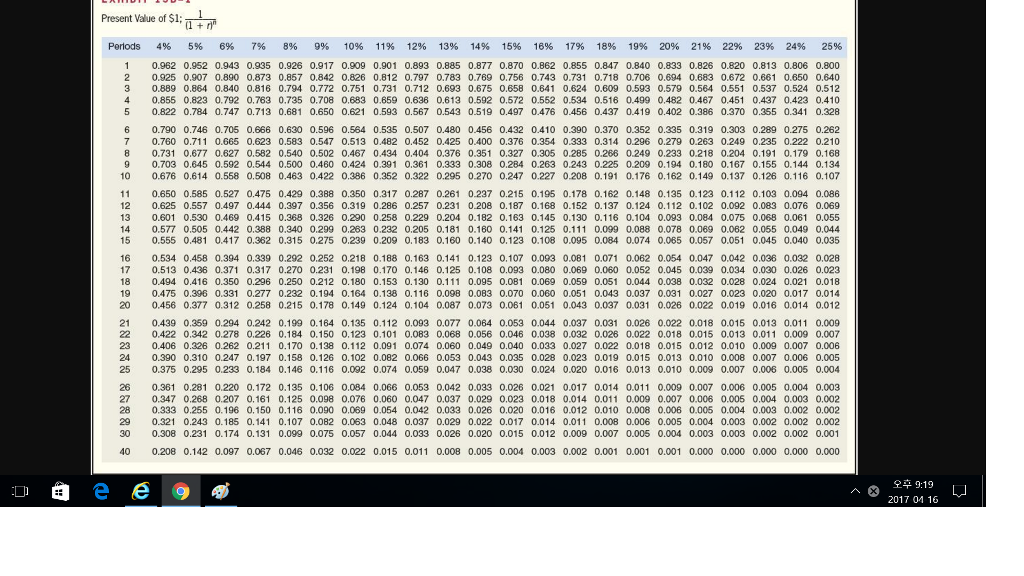This screenshot has height=576, width=1024.
Task: Click the period 40 row label
Action: click(x=125, y=451)
